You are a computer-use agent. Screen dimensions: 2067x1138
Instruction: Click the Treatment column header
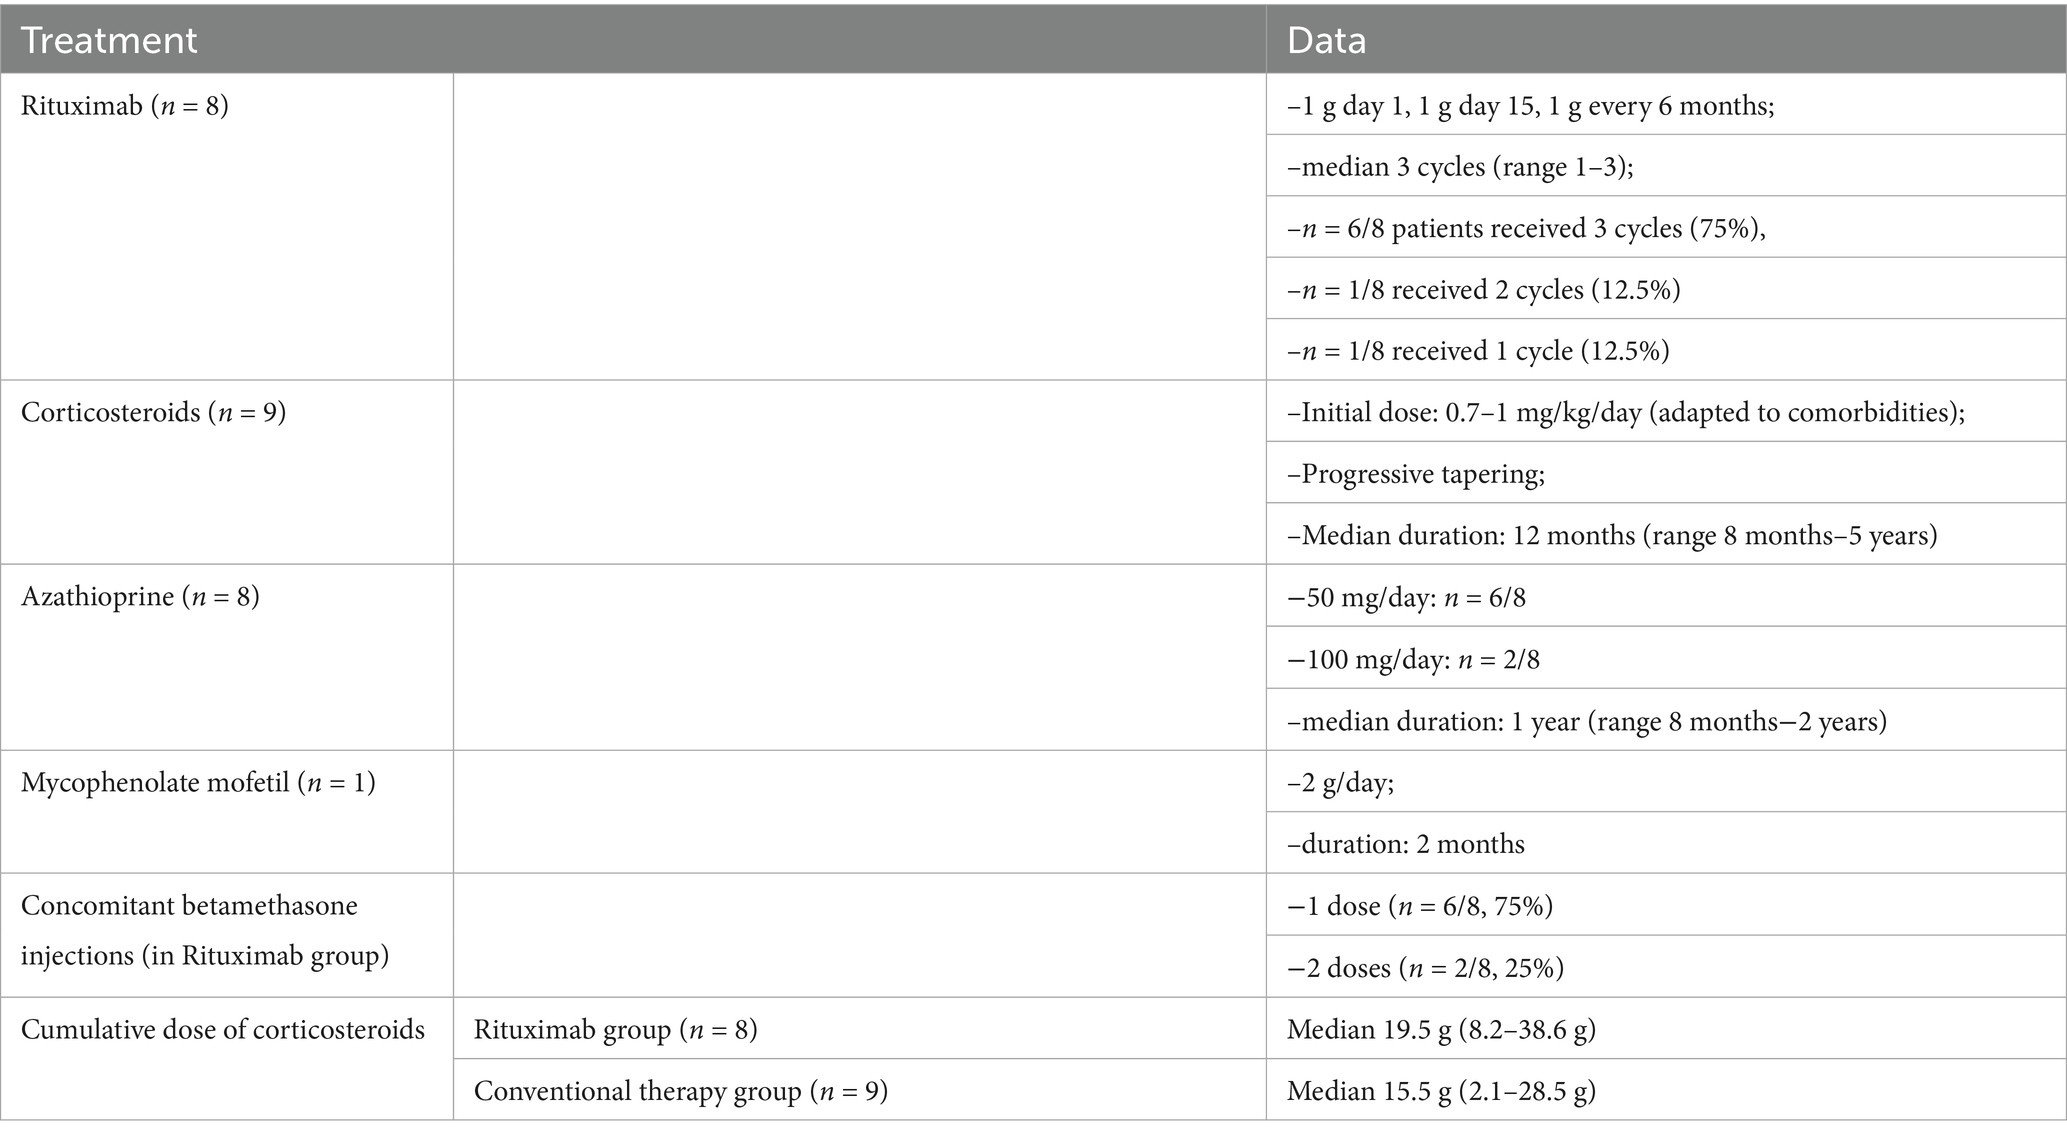[x=109, y=40]
